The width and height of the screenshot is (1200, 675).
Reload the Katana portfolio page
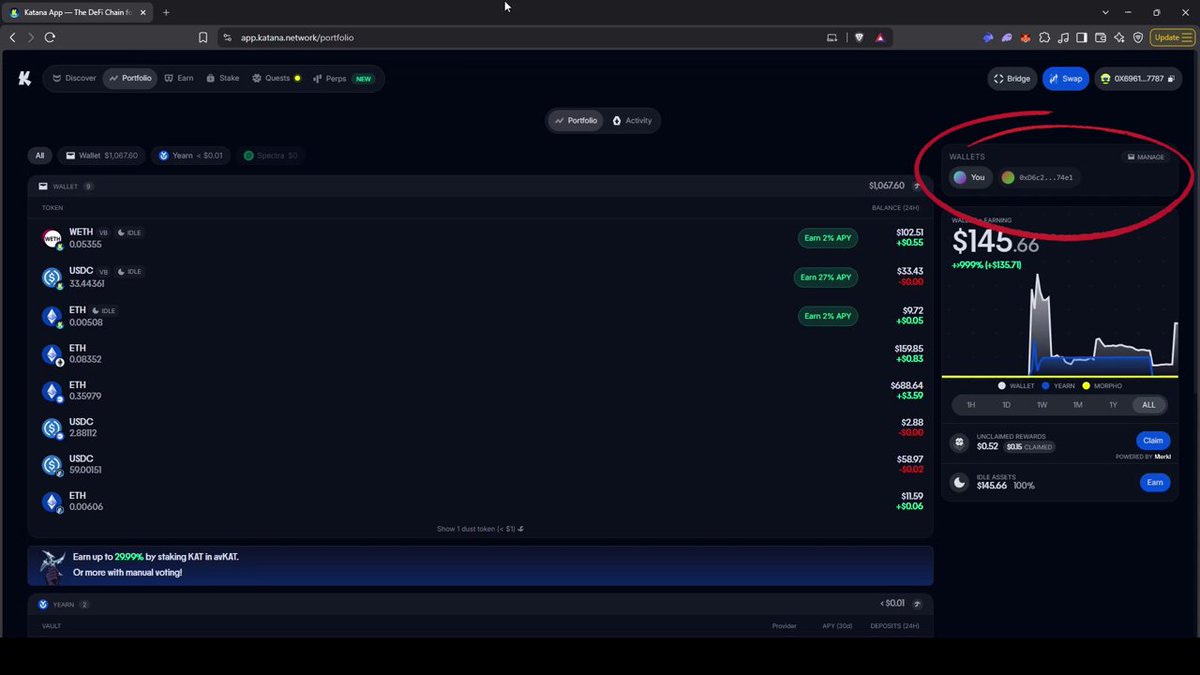(x=49, y=37)
